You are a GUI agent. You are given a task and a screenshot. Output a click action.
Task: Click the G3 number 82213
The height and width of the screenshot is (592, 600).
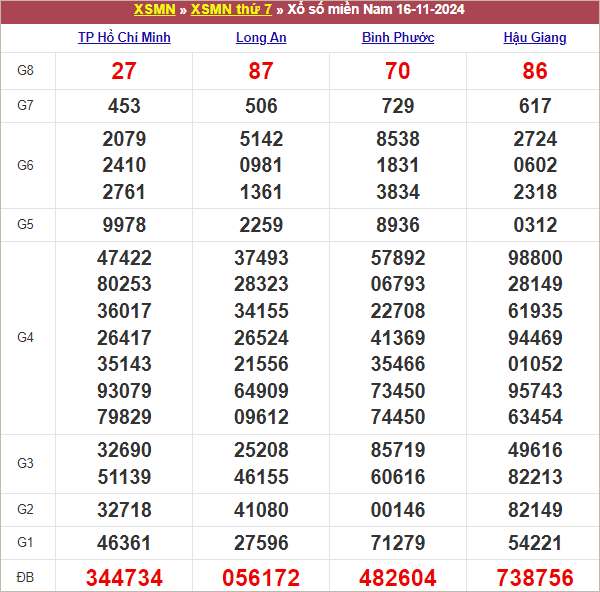(x=535, y=477)
